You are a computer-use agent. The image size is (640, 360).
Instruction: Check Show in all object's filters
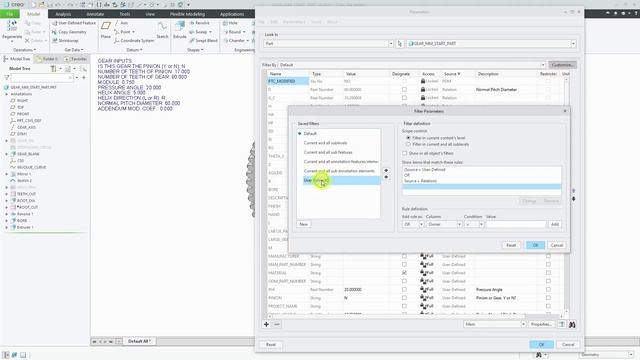tap(404, 153)
